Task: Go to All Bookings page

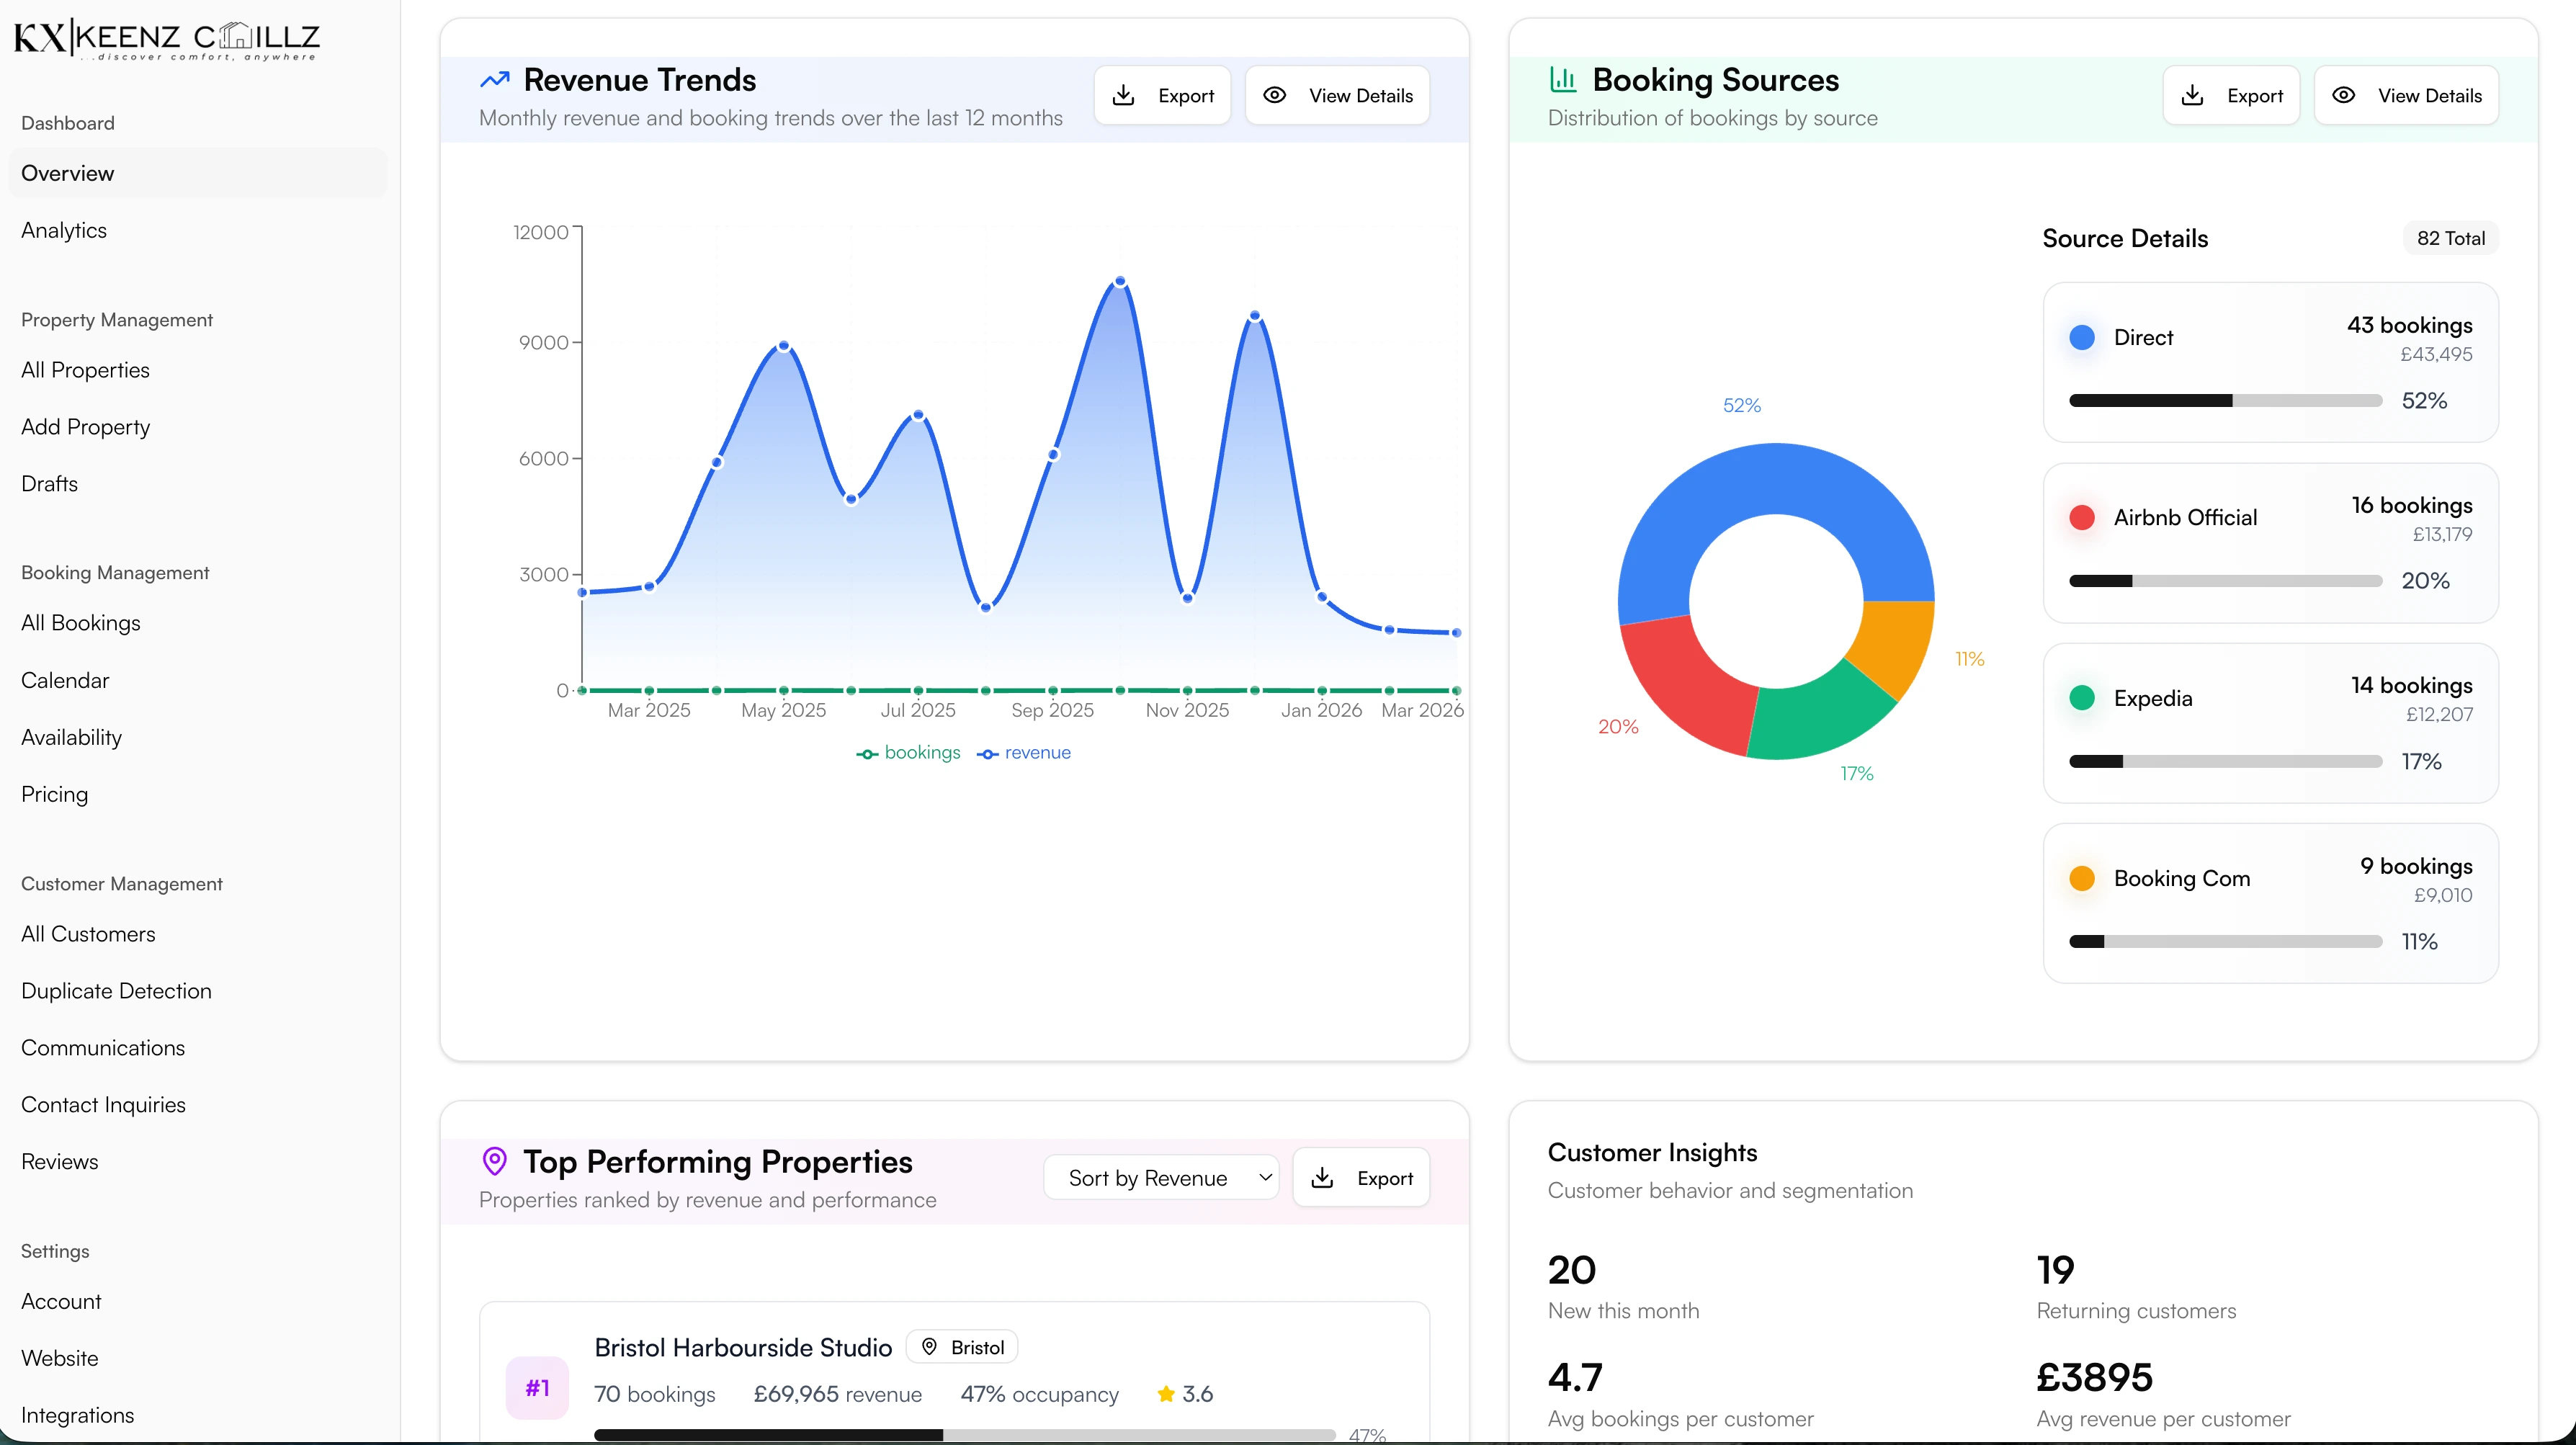Action: click(81, 623)
